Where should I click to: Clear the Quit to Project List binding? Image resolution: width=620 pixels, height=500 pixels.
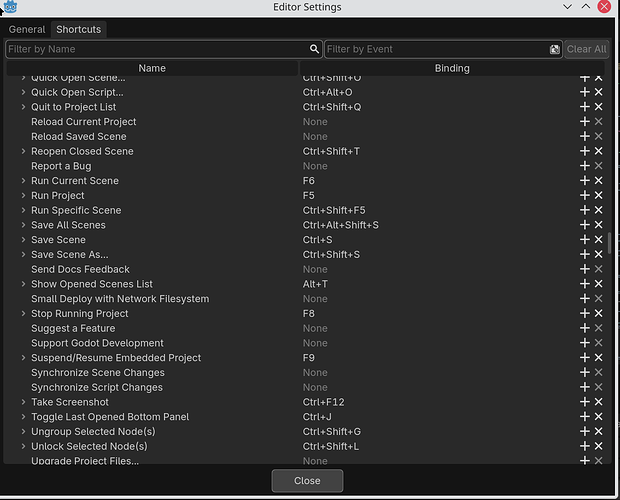click(x=599, y=107)
